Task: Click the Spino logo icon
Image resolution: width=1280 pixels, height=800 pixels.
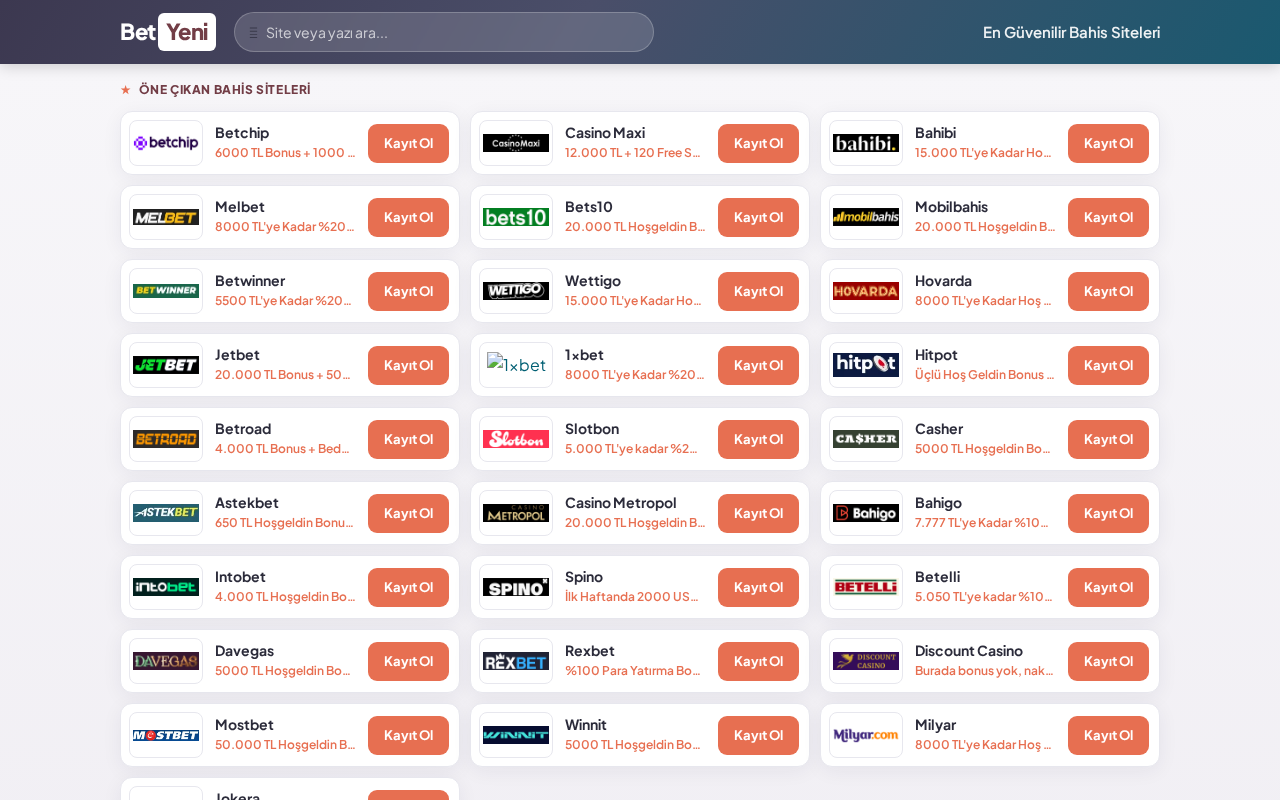Action: tap(516, 587)
